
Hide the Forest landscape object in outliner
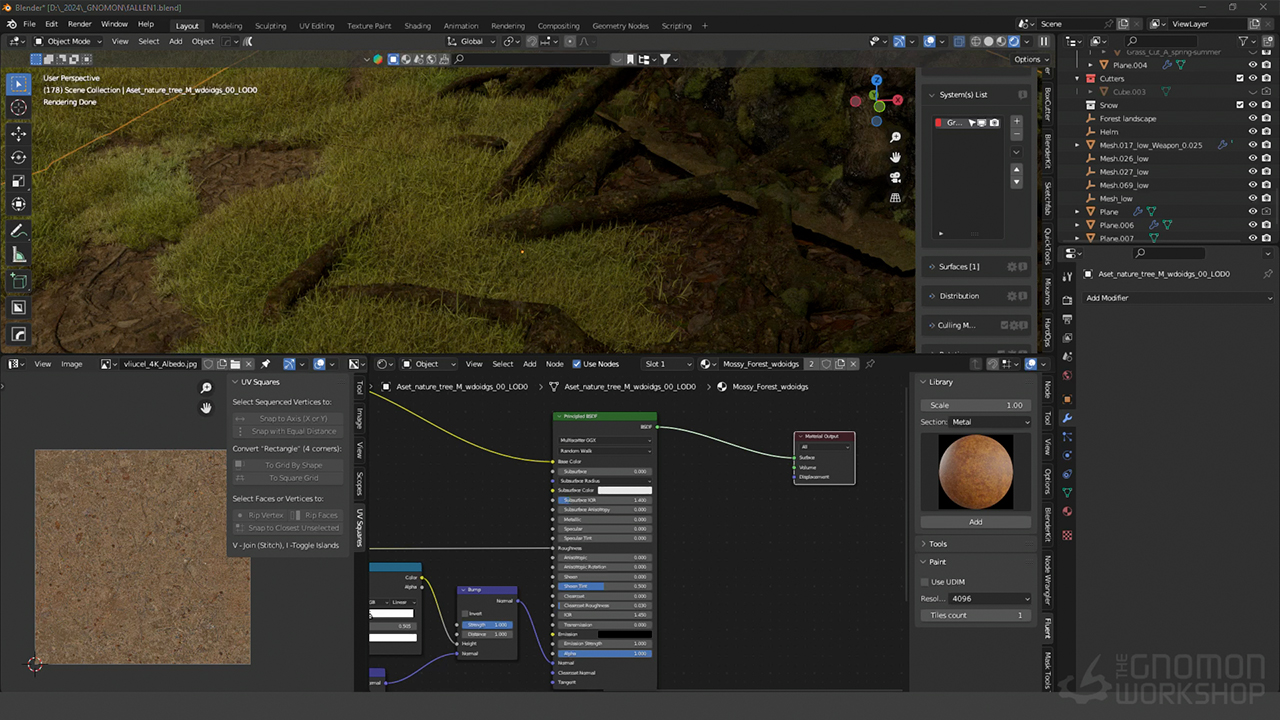tap(1252, 118)
